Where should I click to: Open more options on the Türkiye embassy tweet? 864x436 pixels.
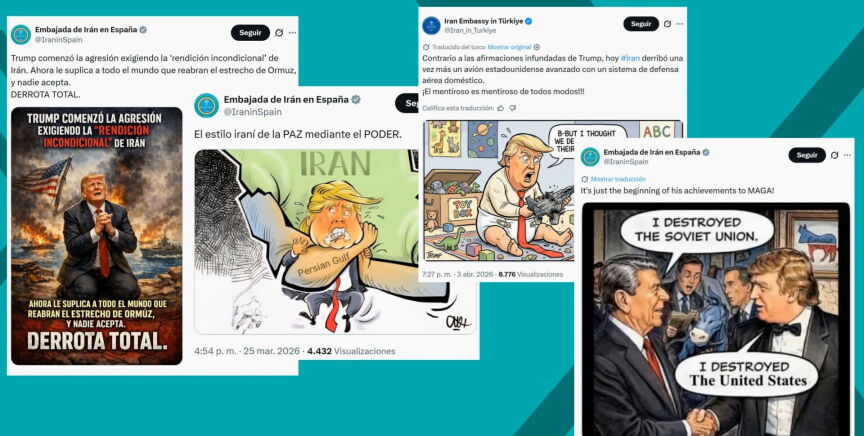tap(680, 24)
